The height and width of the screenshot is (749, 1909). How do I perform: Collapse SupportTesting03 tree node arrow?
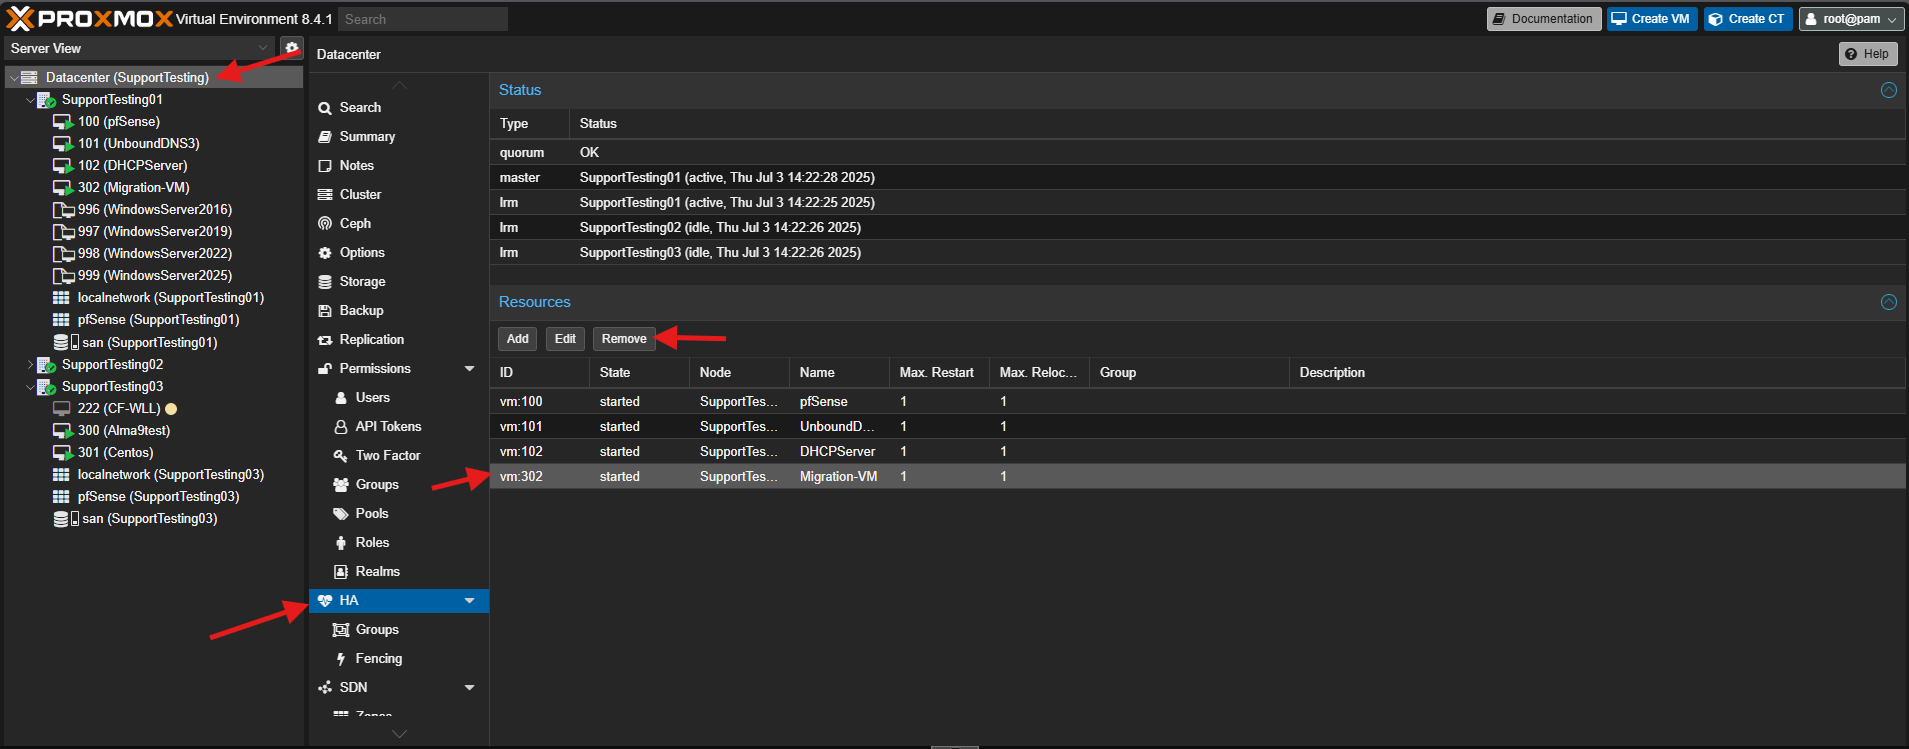coord(29,387)
